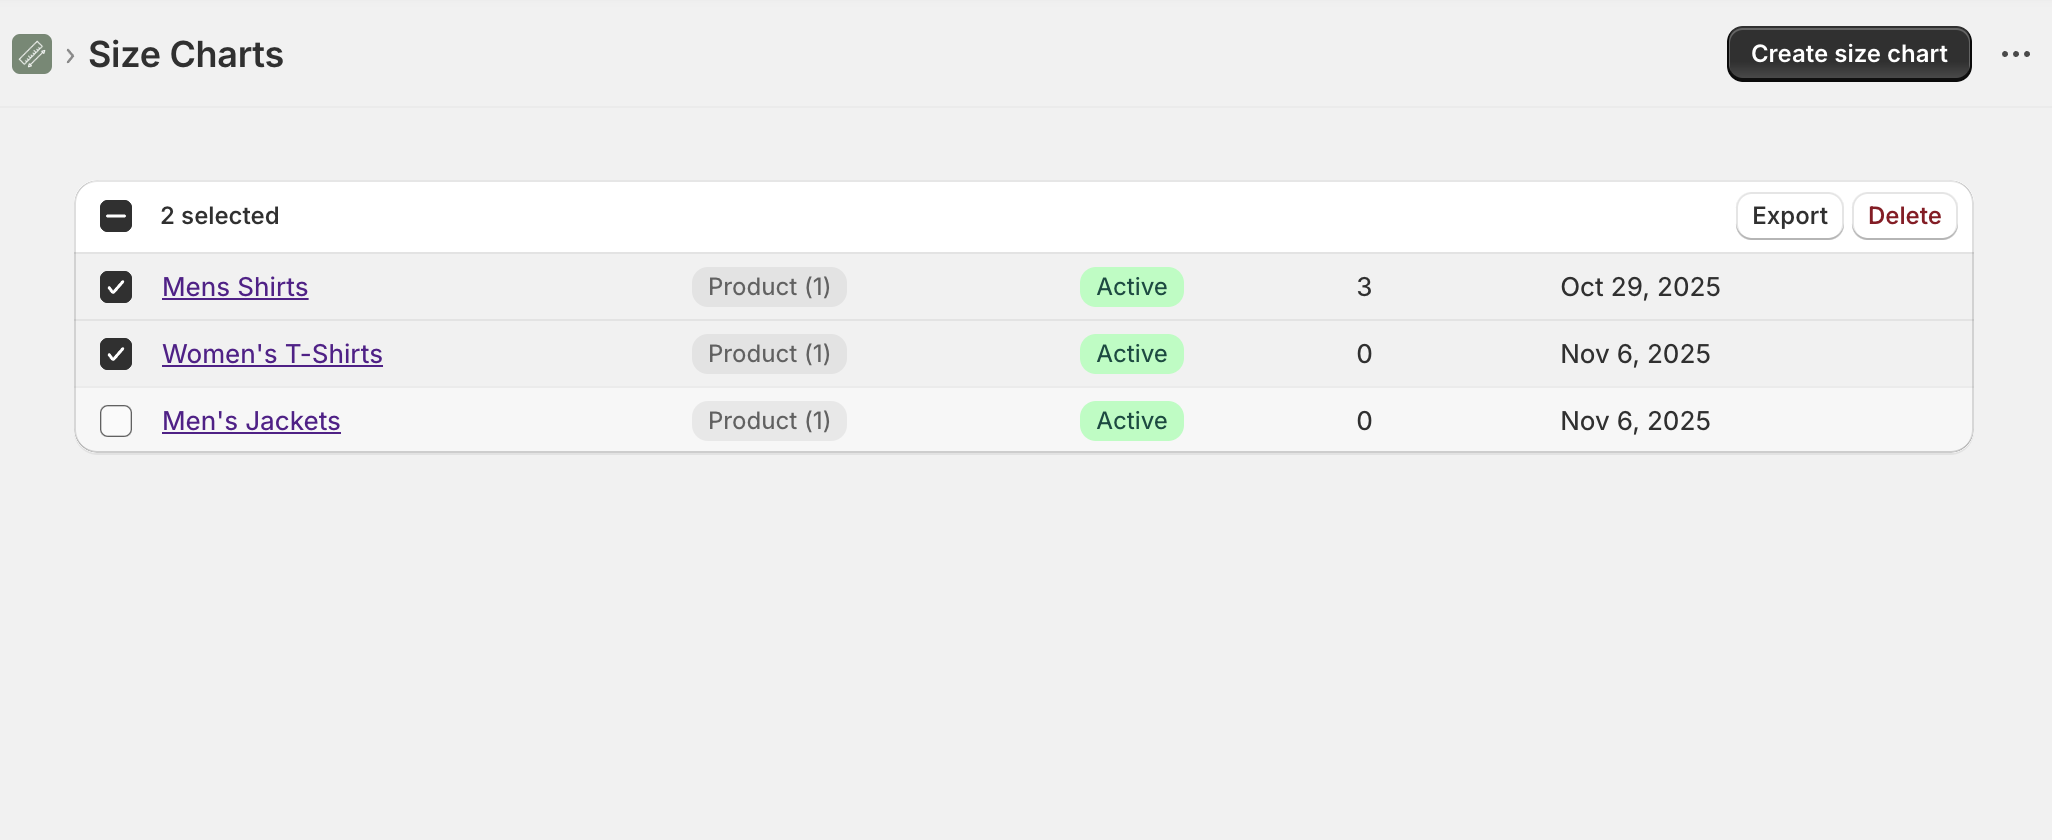Image resolution: width=2052 pixels, height=840 pixels.
Task: Select the Men's Jackets checkbox
Action: click(x=116, y=421)
